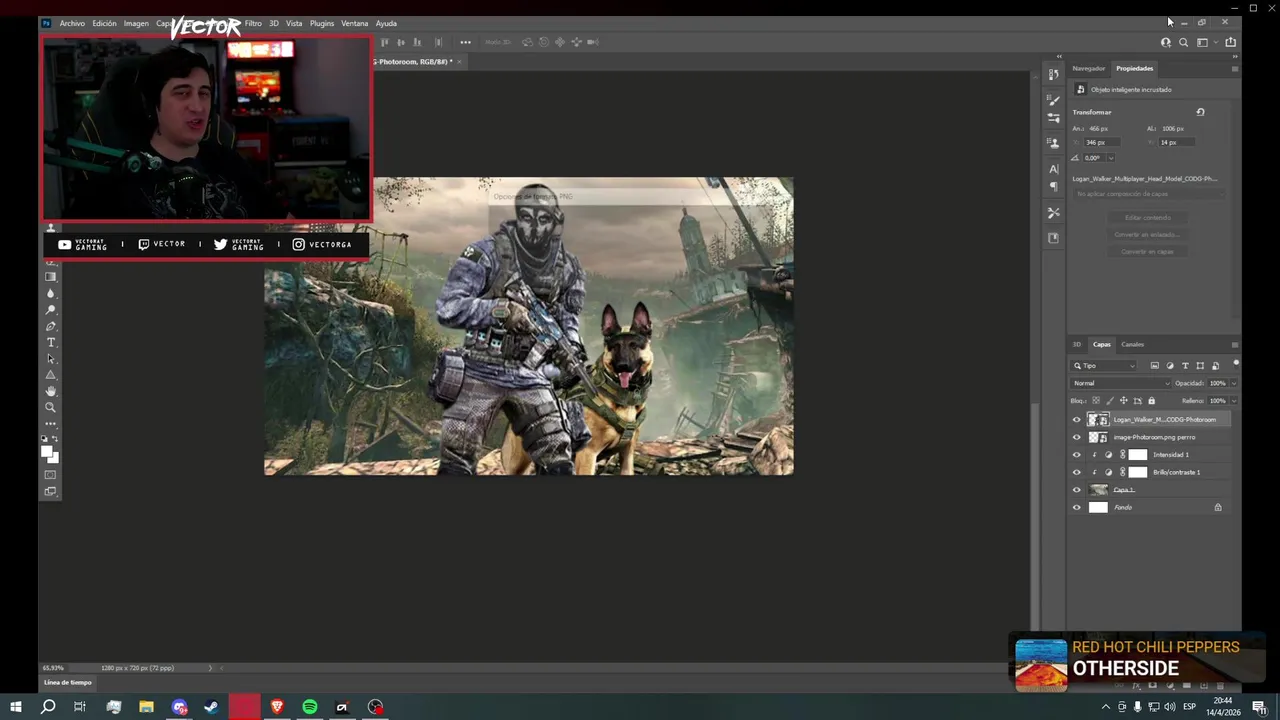This screenshot has height=720, width=1280.
Task: Hide the Intensidad 1 adjustment layer
Action: tap(1077, 455)
